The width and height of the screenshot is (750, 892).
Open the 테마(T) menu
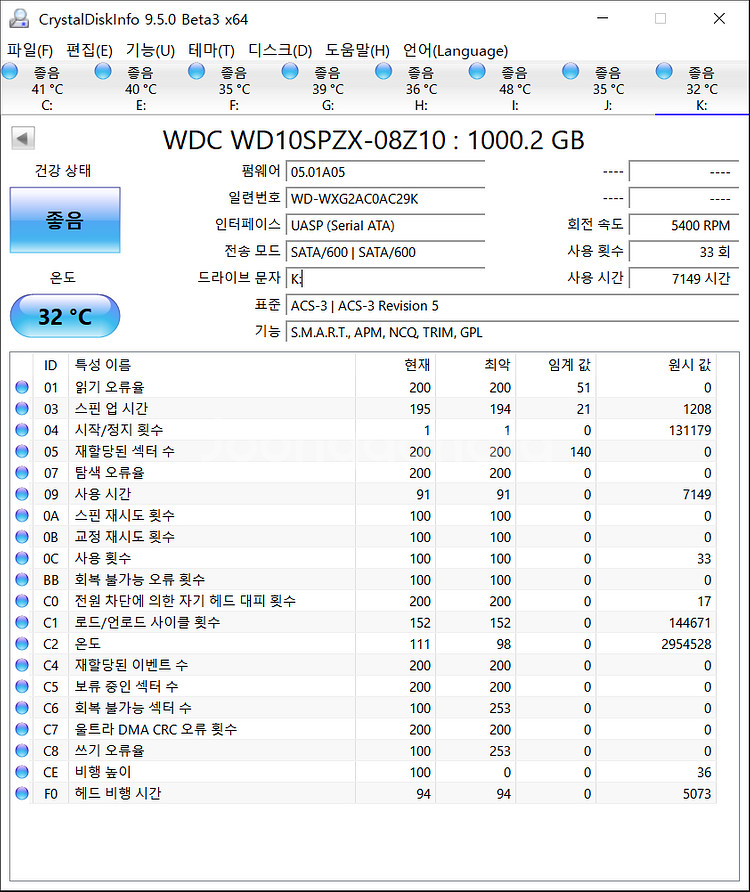(x=211, y=51)
